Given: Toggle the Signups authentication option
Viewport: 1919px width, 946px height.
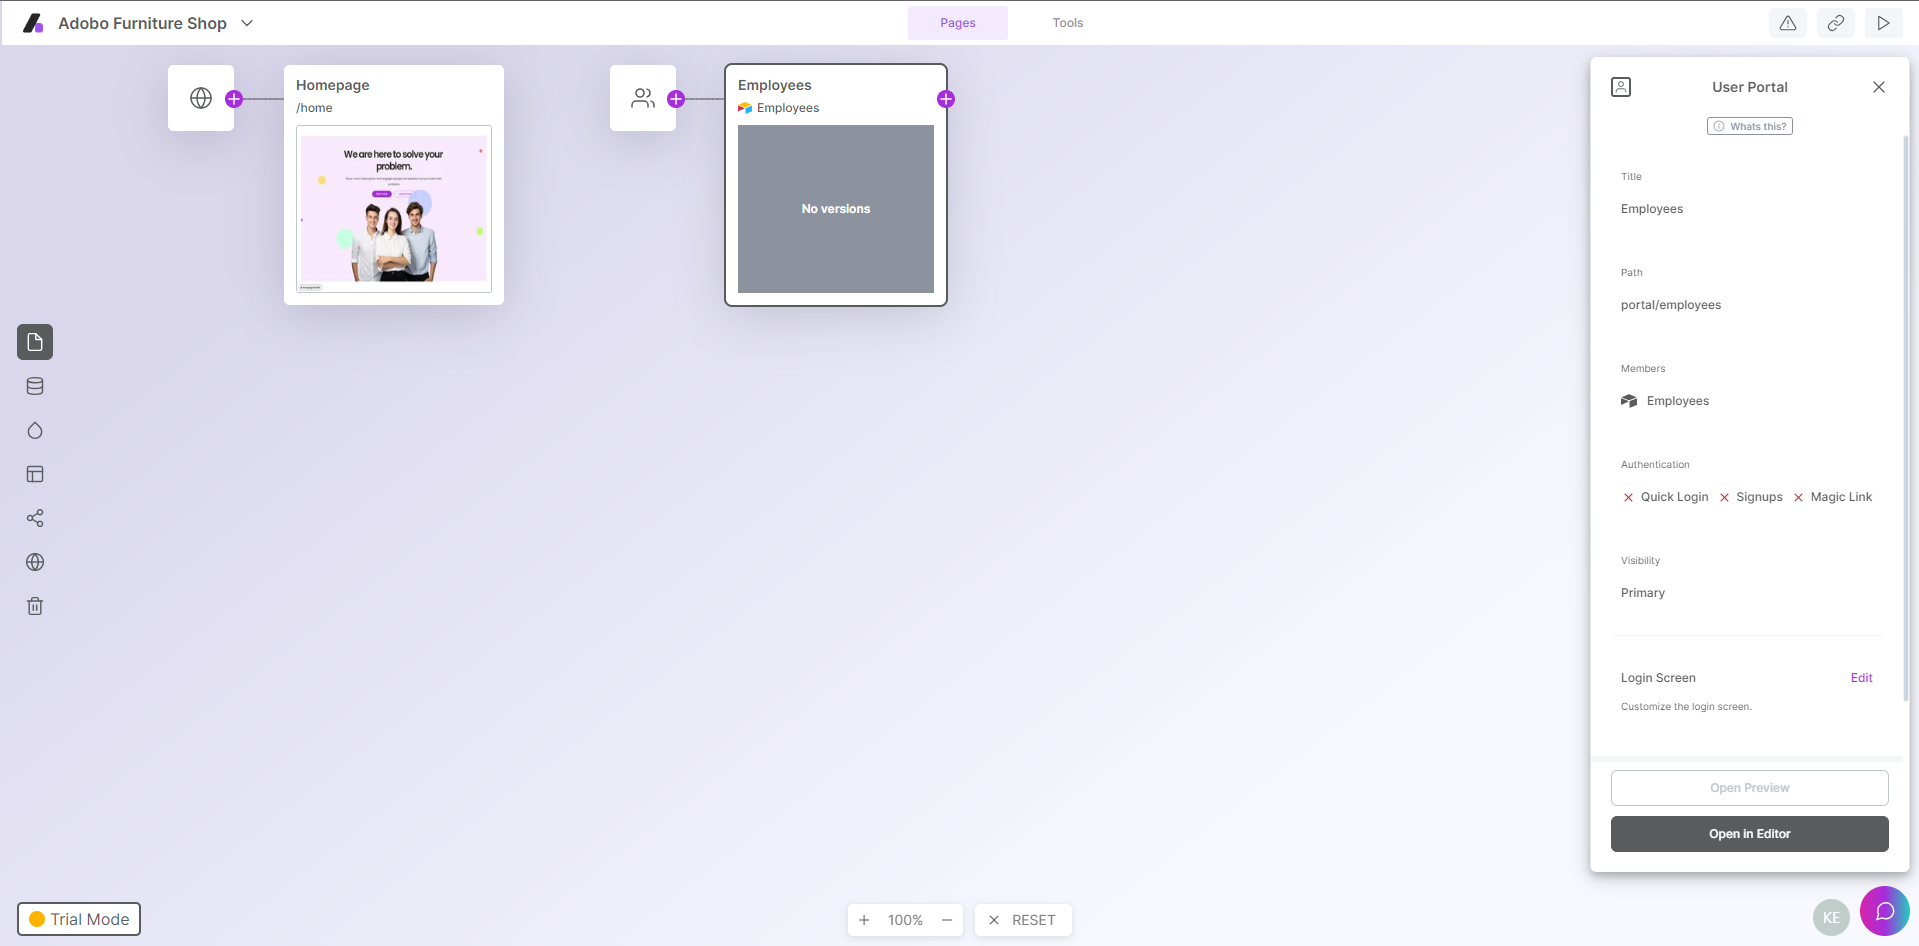Looking at the screenshot, I should coord(1751,497).
